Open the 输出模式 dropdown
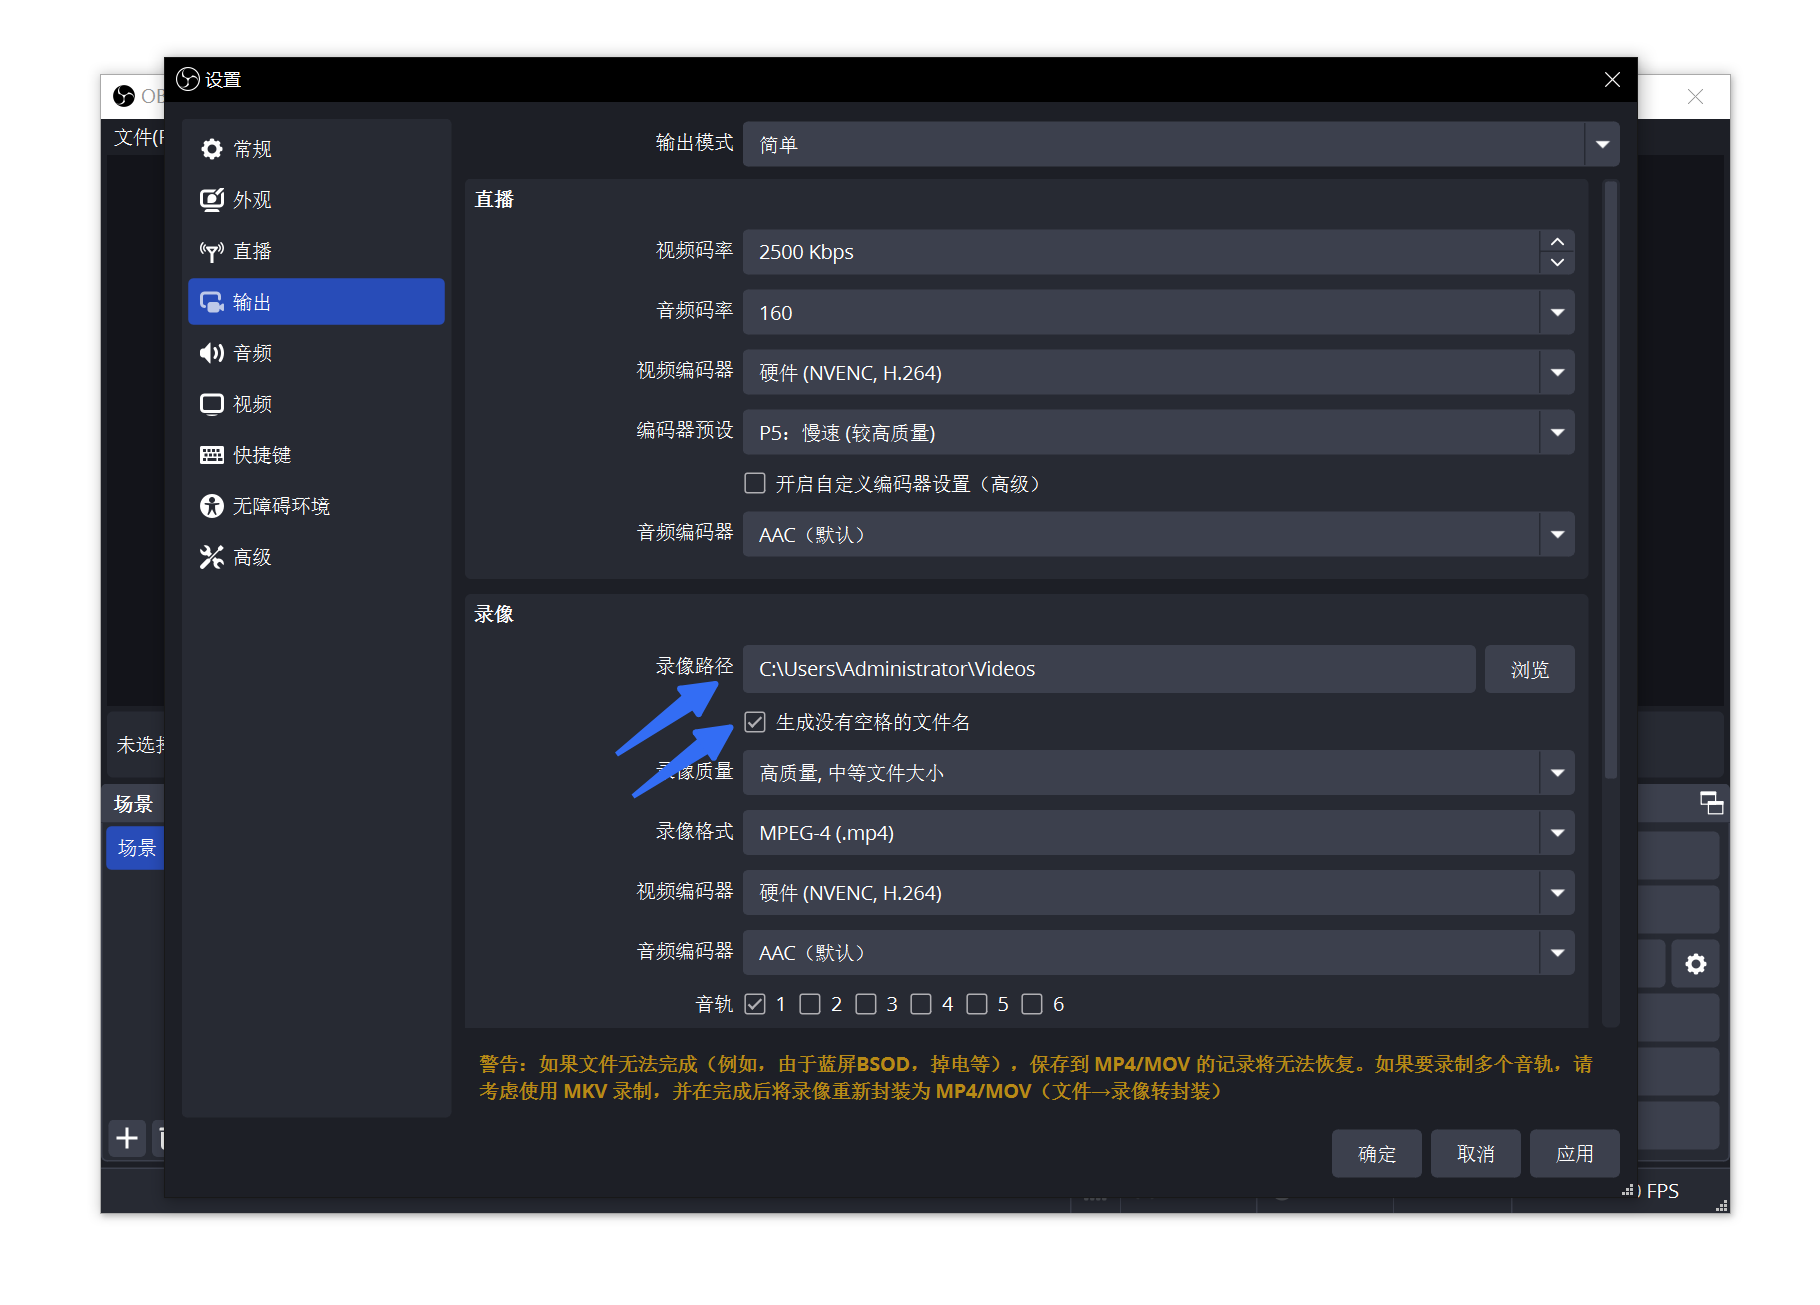Screen dimensions: 1820x1305 [x=1181, y=145]
